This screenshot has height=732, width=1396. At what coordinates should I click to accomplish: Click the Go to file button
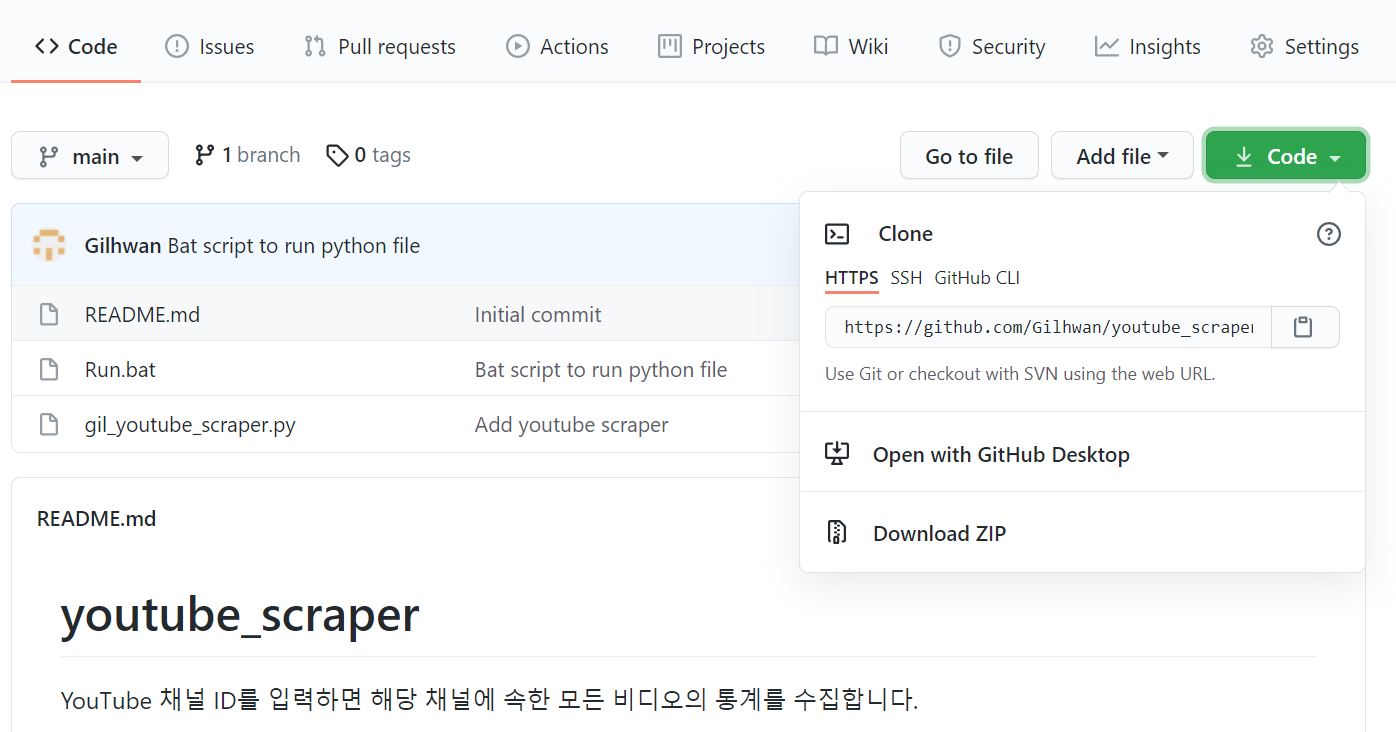(969, 156)
